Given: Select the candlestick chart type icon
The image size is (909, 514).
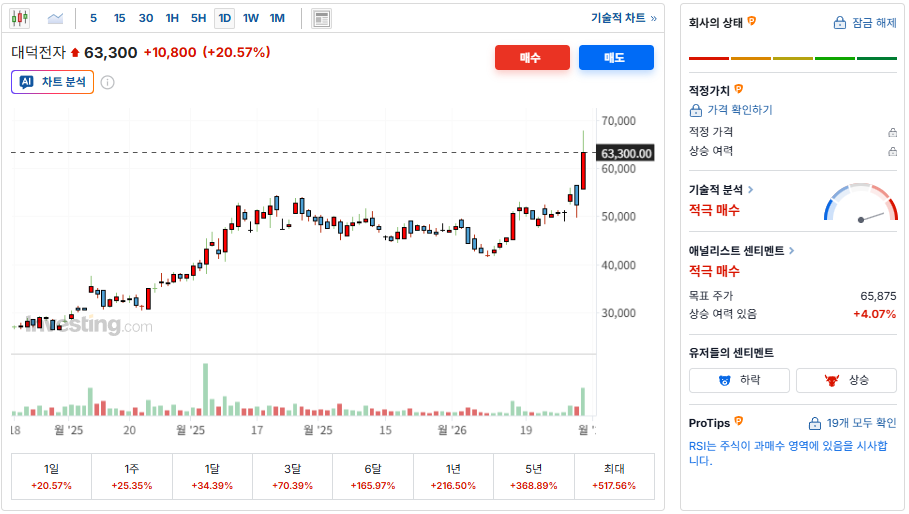Looking at the screenshot, I should [20, 18].
